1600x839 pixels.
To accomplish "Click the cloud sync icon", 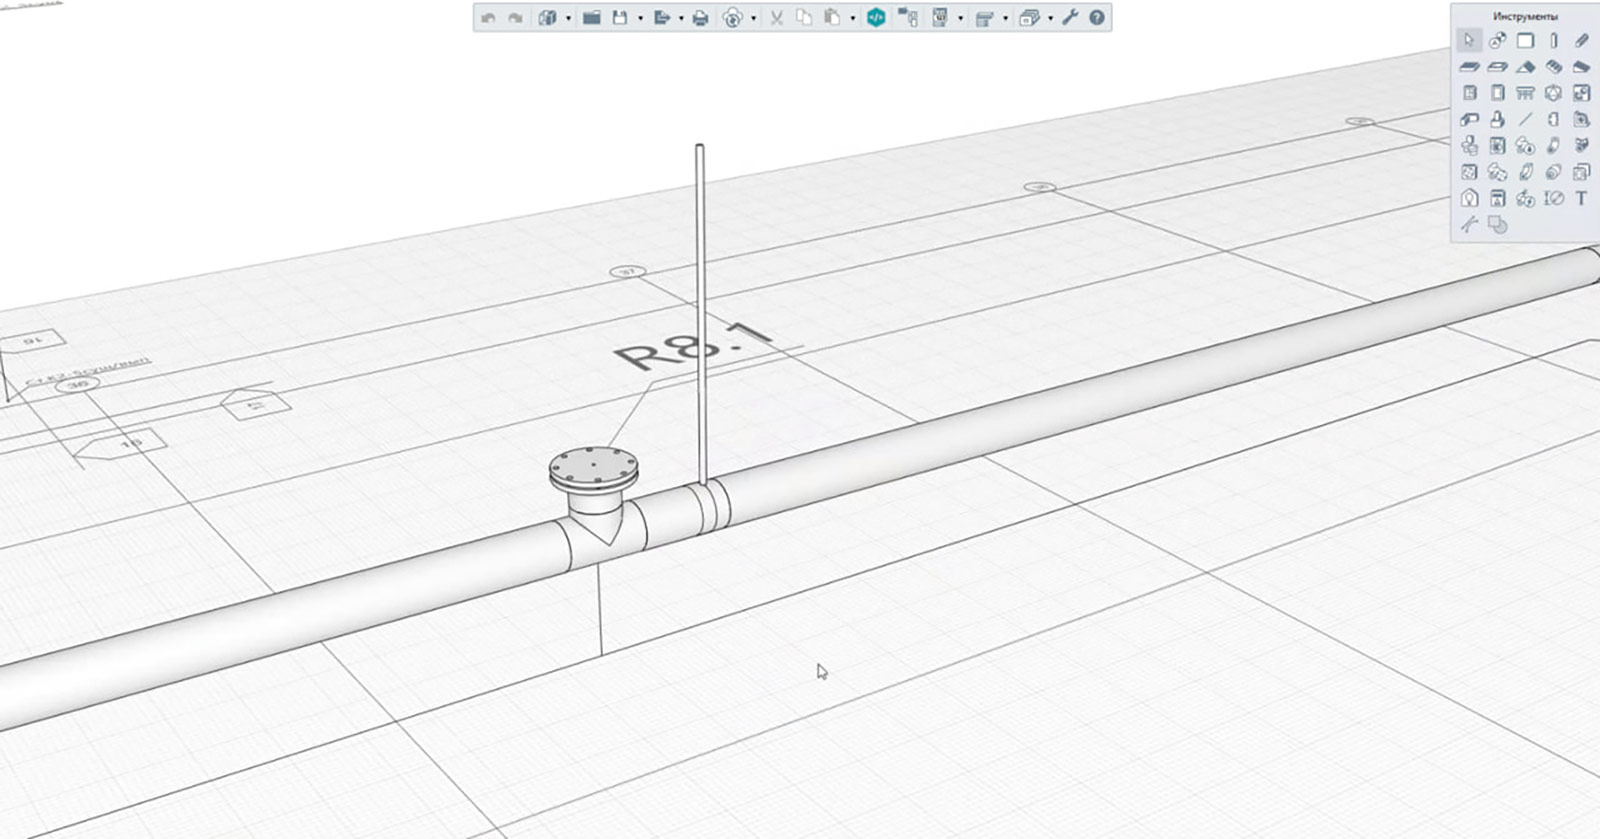I will [733, 18].
